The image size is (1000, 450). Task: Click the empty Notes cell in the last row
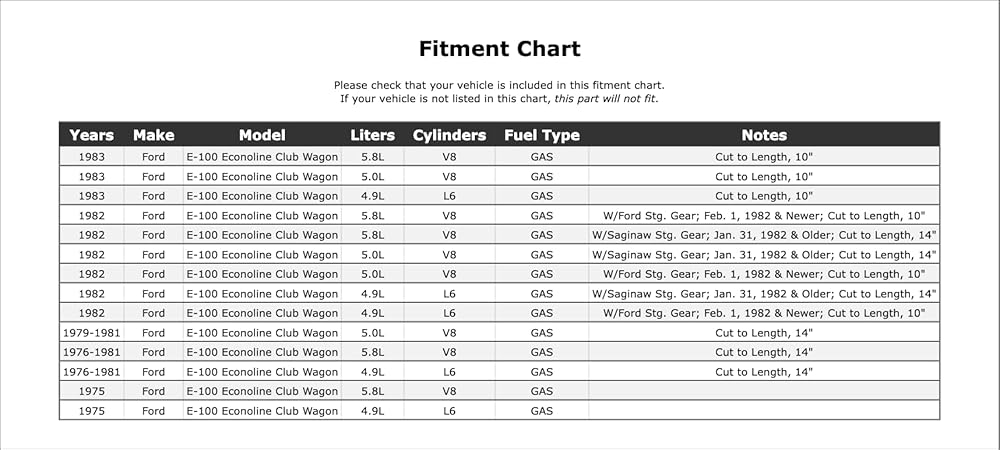(764, 410)
